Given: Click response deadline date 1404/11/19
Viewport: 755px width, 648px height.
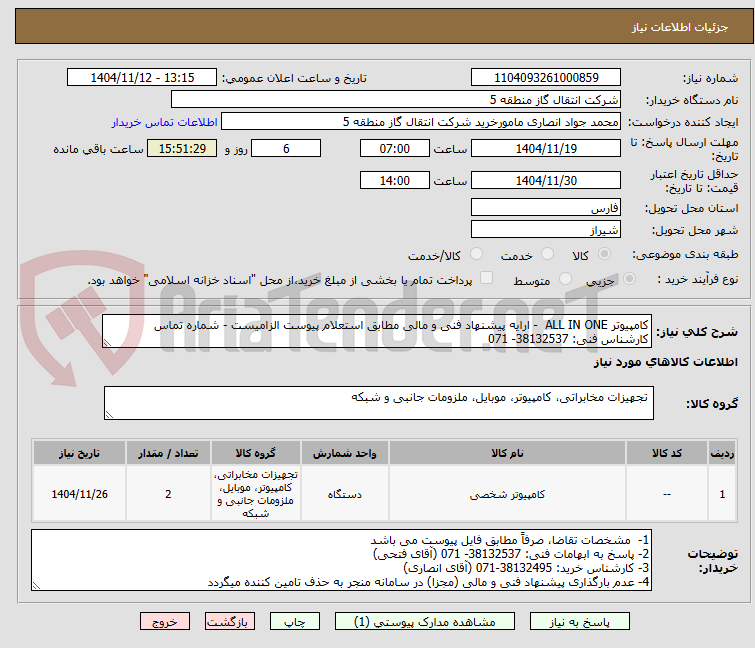Looking at the screenshot, I should [546, 148].
